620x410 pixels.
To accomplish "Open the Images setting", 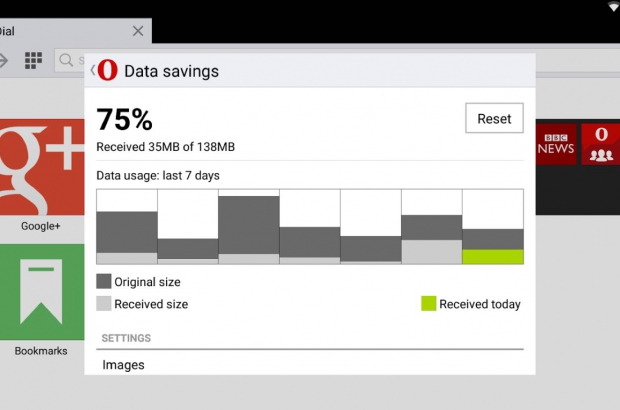I will point(124,365).
